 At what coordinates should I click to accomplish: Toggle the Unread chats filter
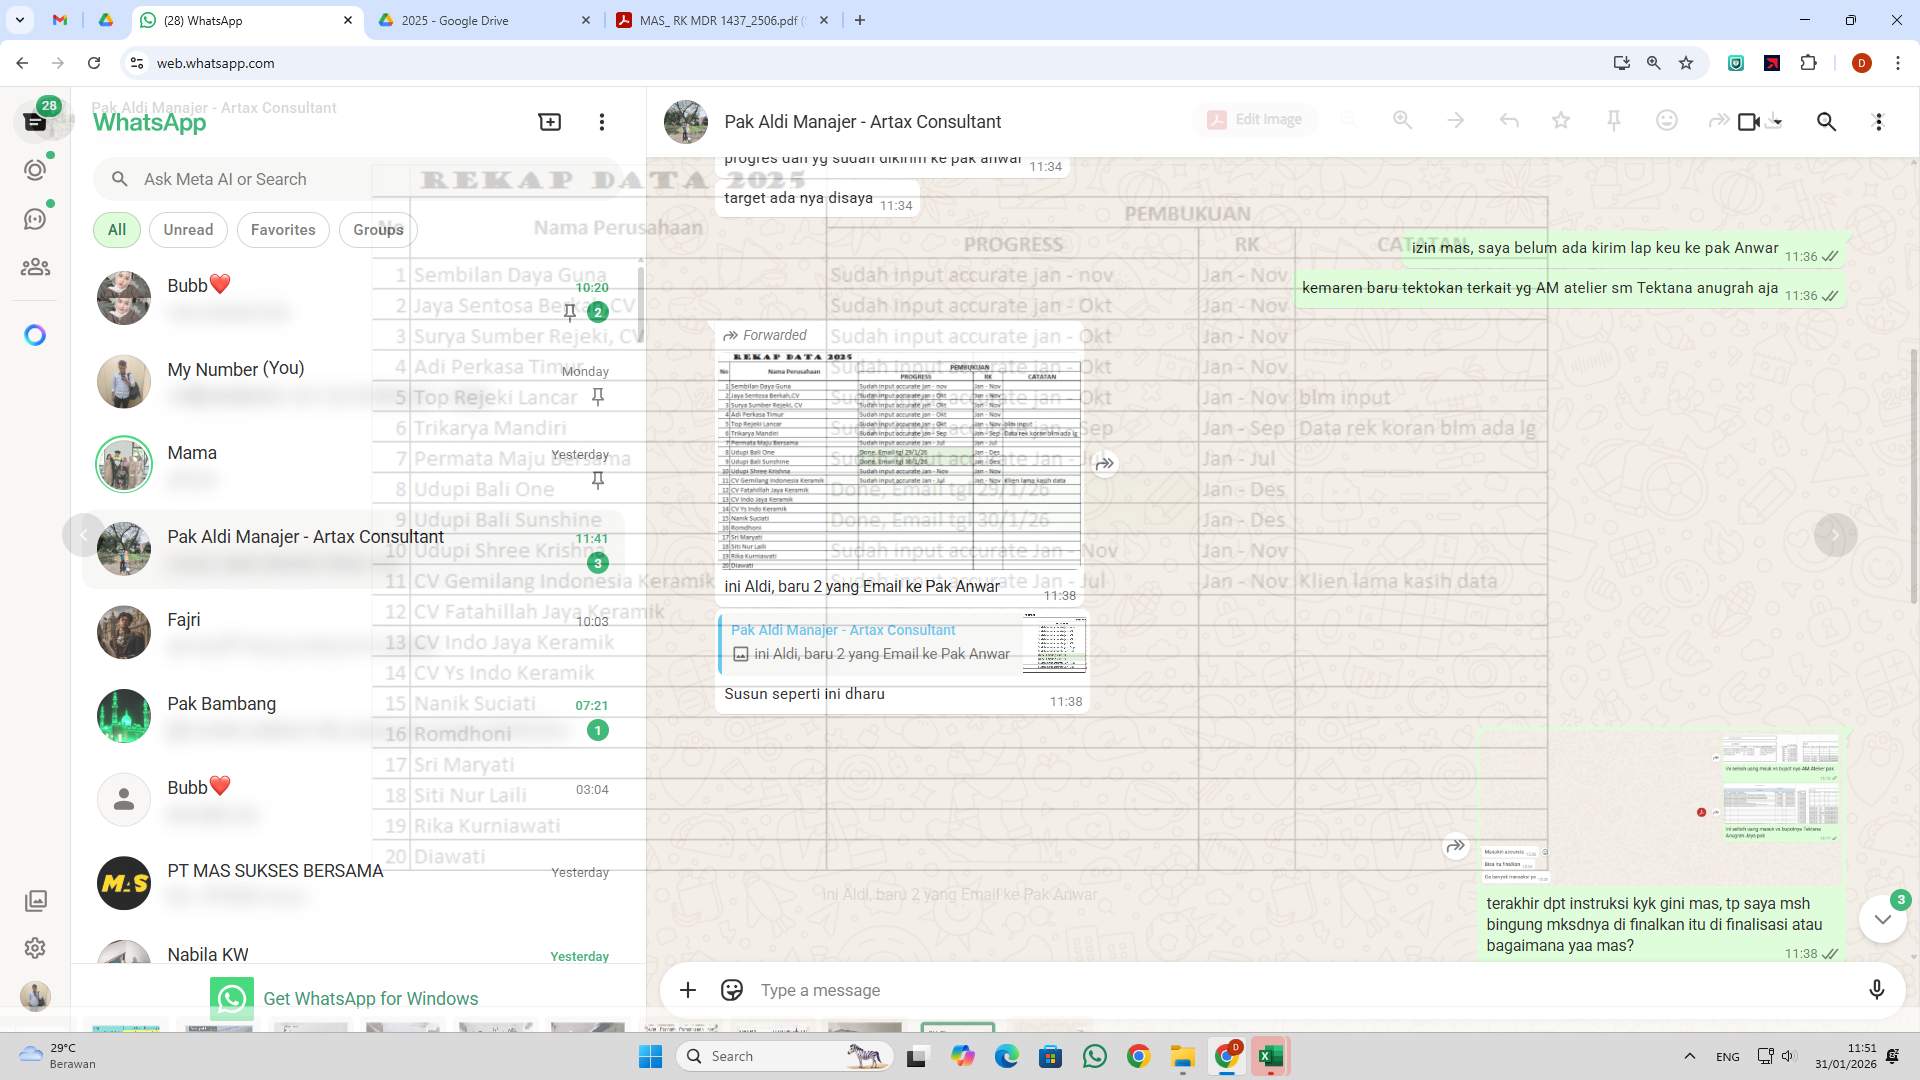coord(188,229)
